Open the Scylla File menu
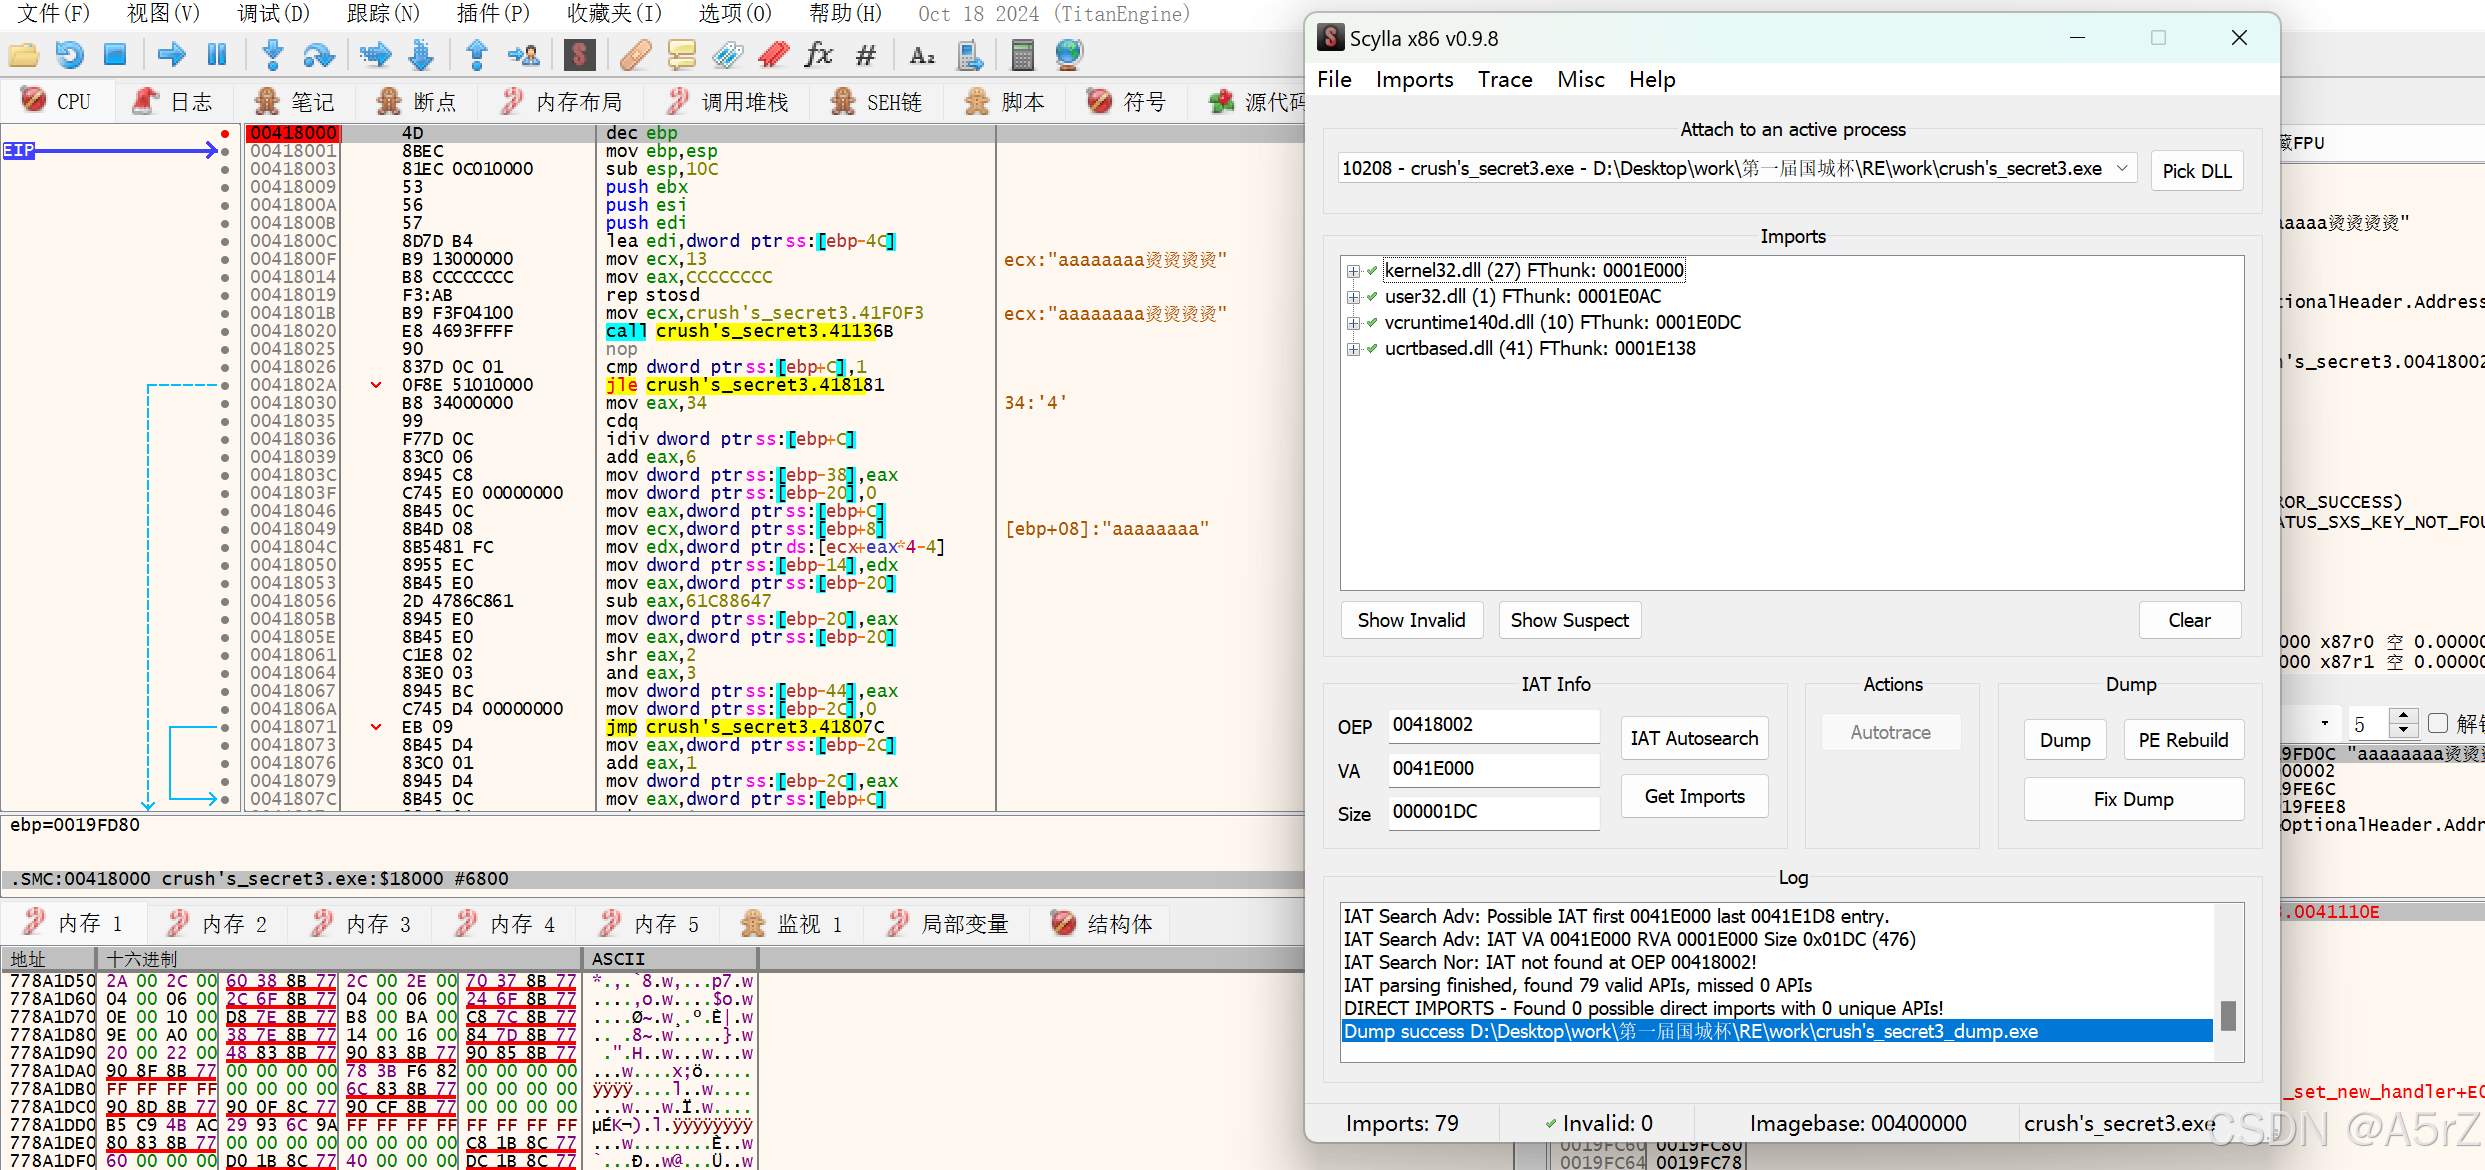The image size is (2485, 1170). point(1334,79)
